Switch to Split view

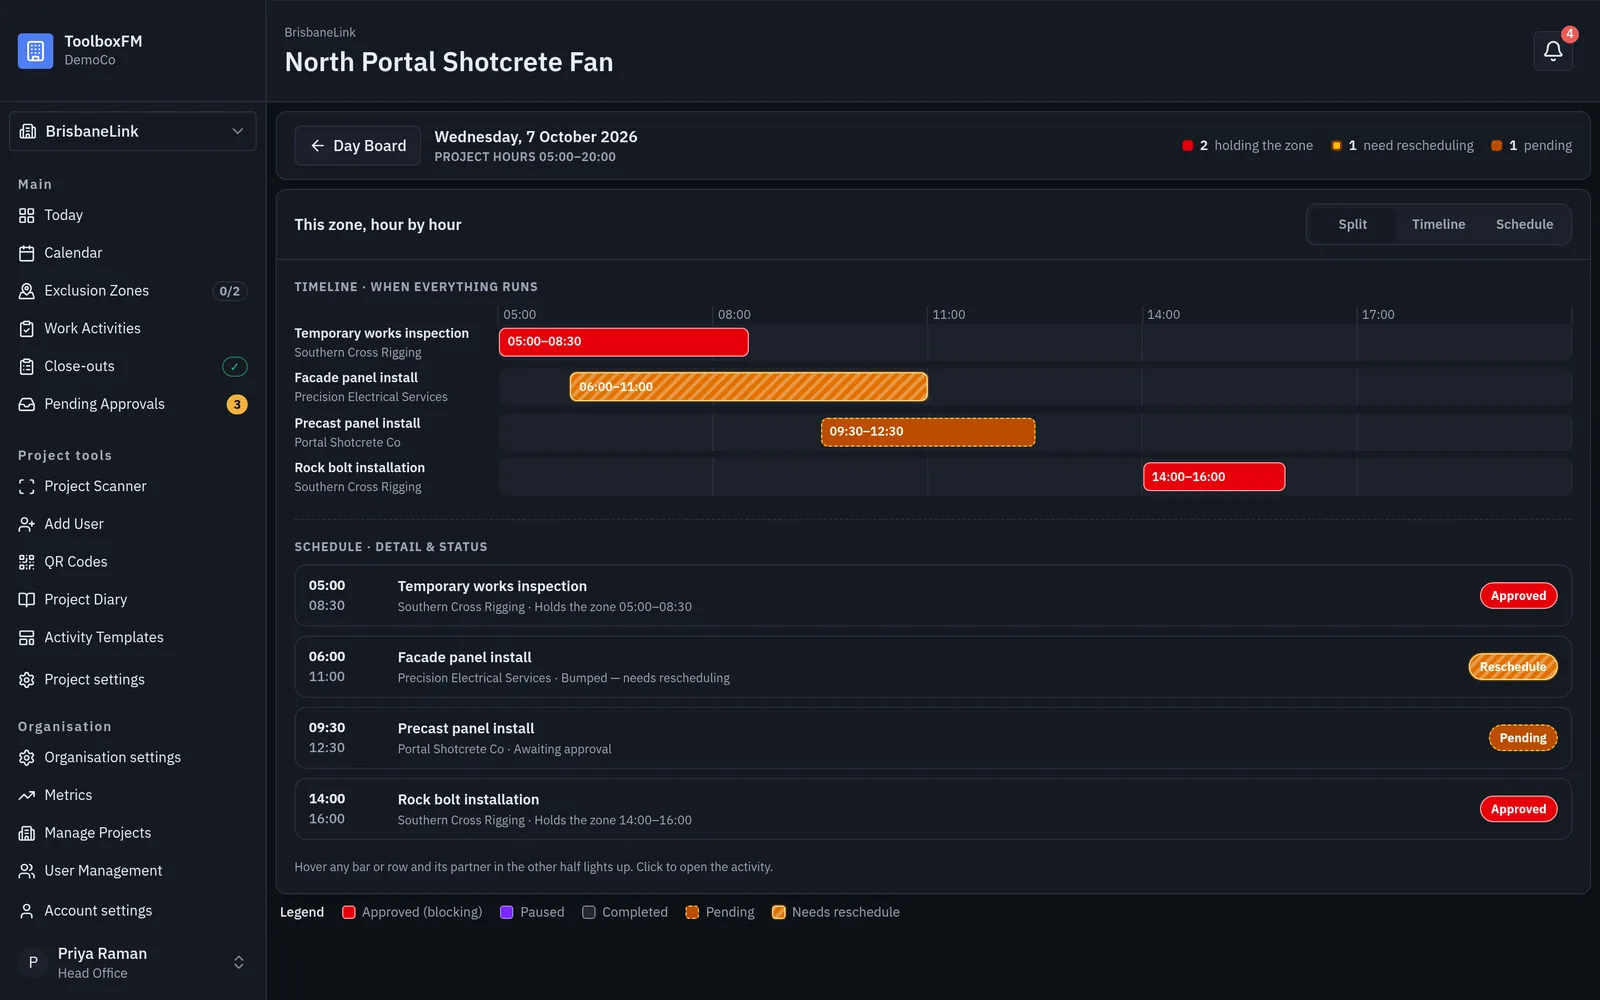[x=1352, y=224]
